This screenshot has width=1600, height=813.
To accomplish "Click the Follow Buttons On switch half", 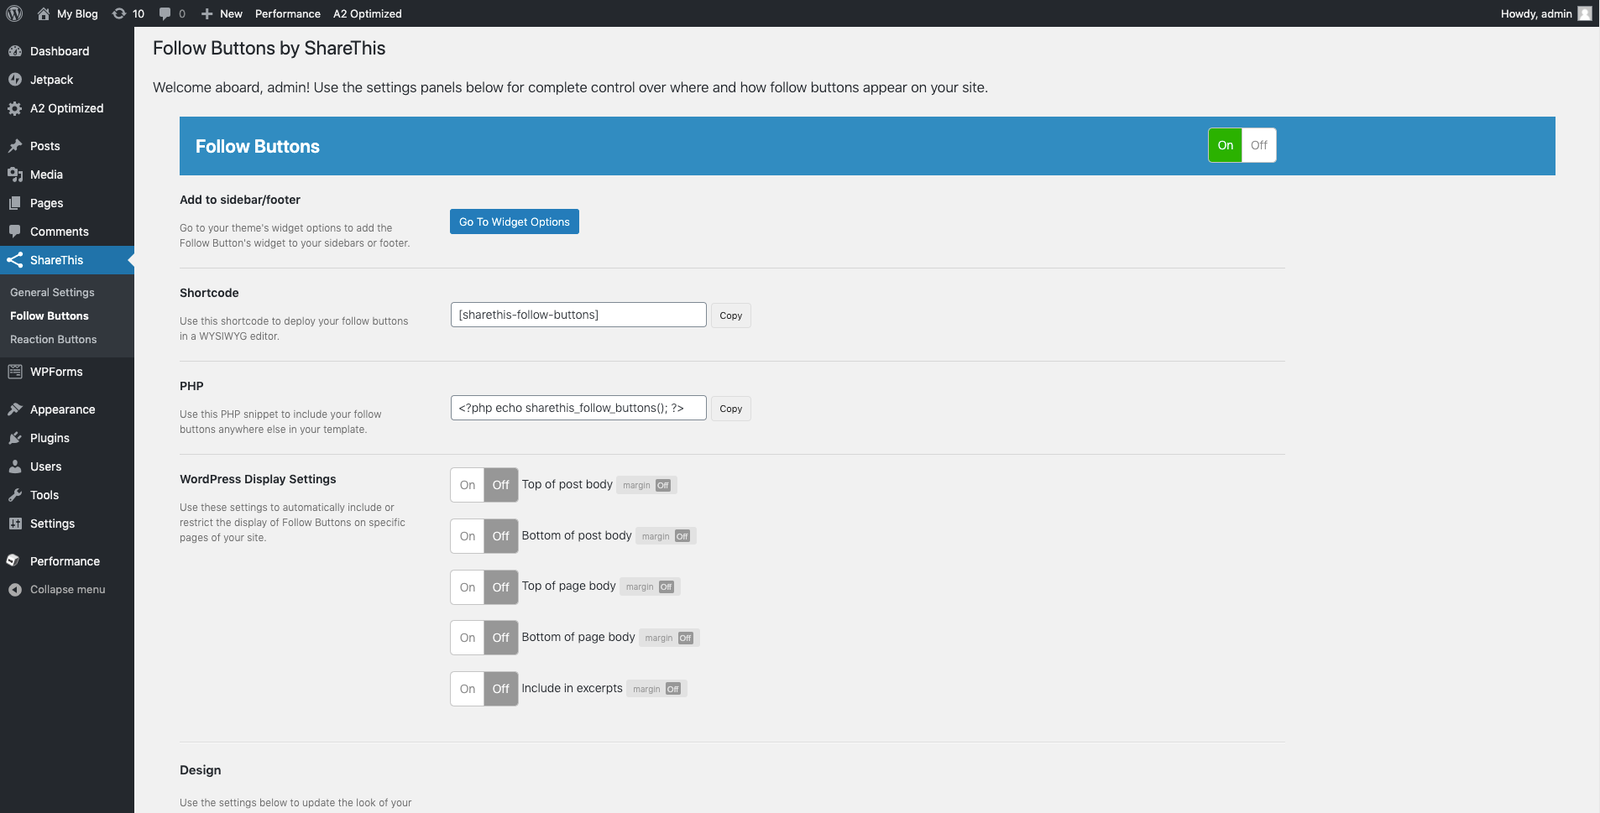I will (1225, 145).
